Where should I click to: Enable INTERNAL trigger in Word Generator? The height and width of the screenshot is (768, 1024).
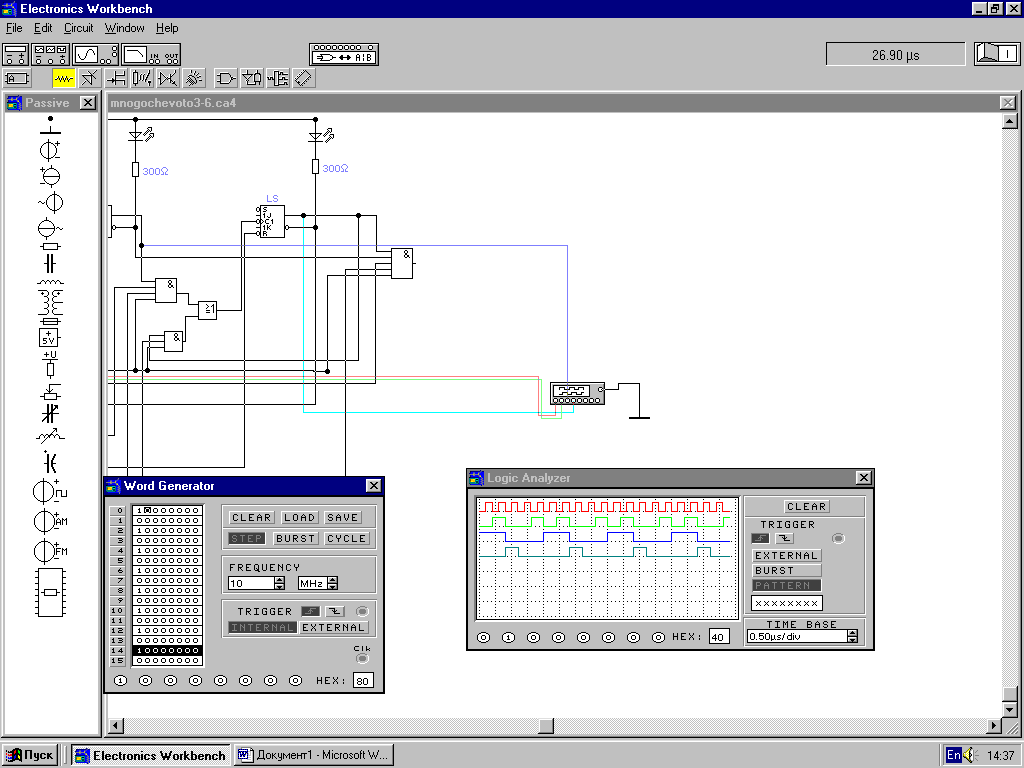[x=263, y=628]
